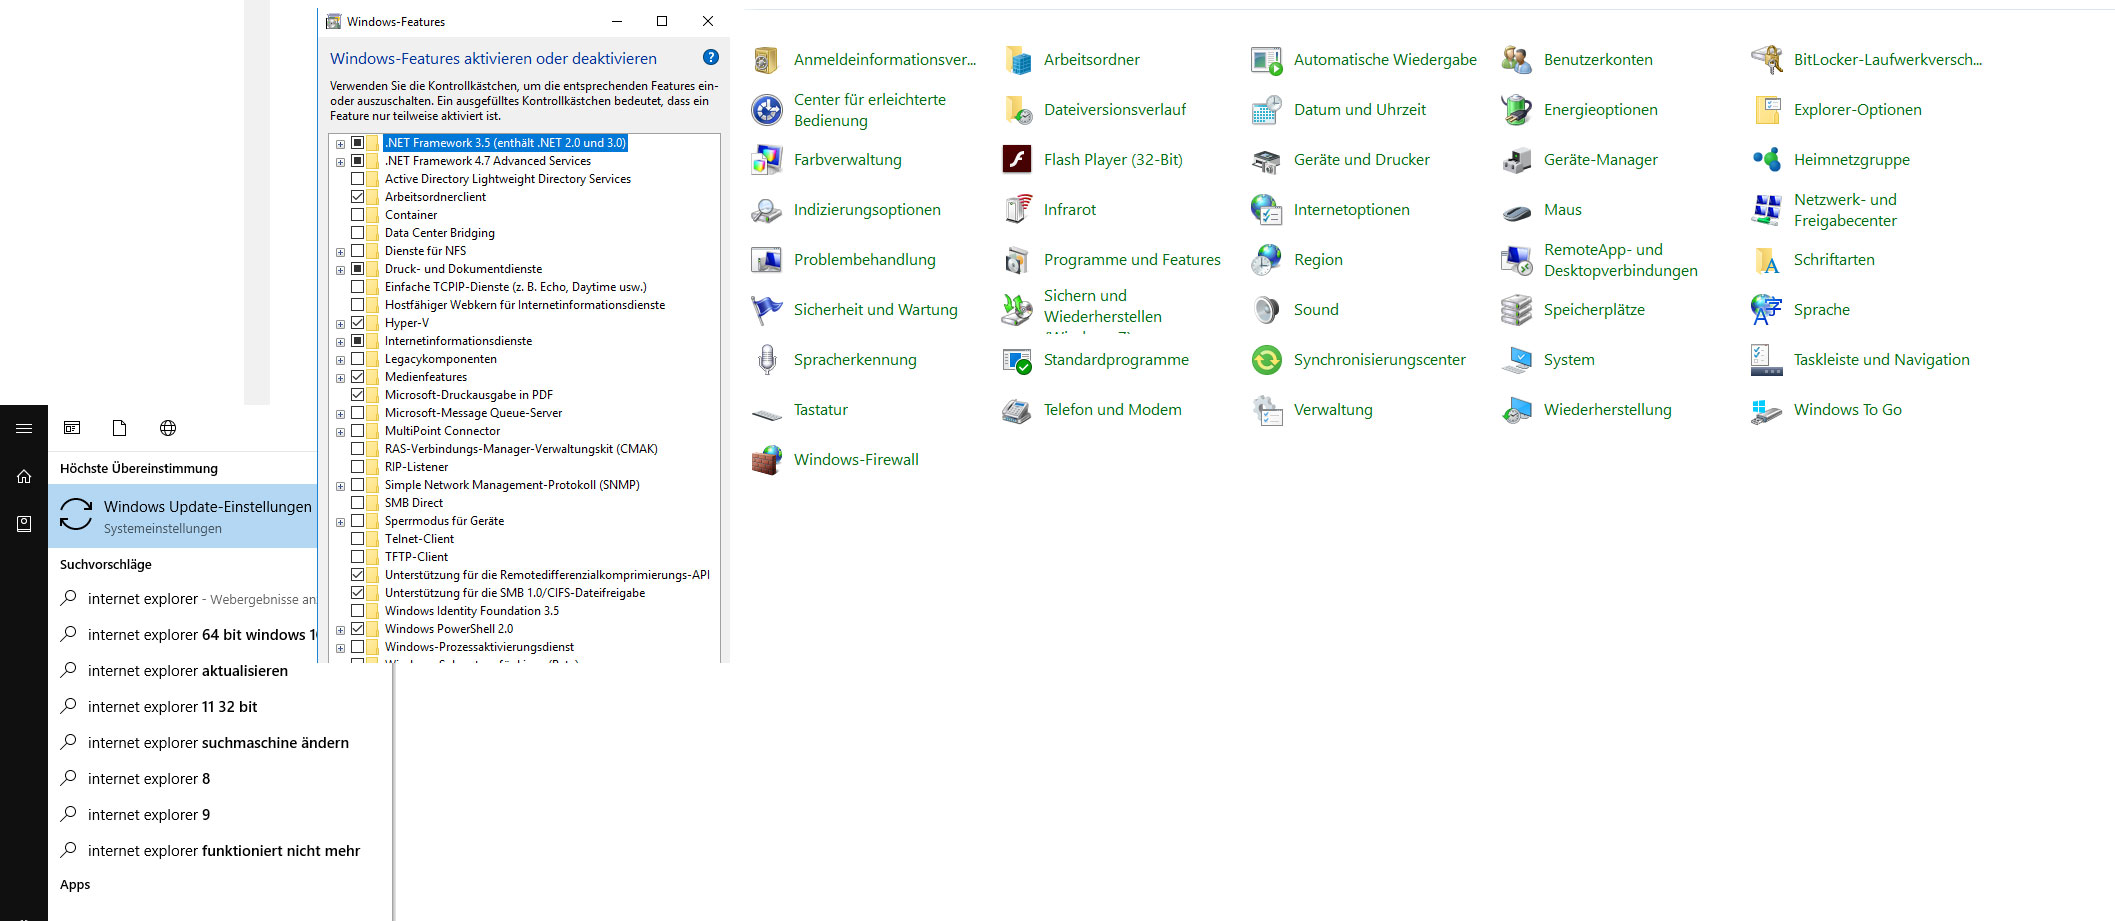Select the Windows Update-Einstellungen result
The height and width of the screenshot is (921, 2115).
(183, 516)
